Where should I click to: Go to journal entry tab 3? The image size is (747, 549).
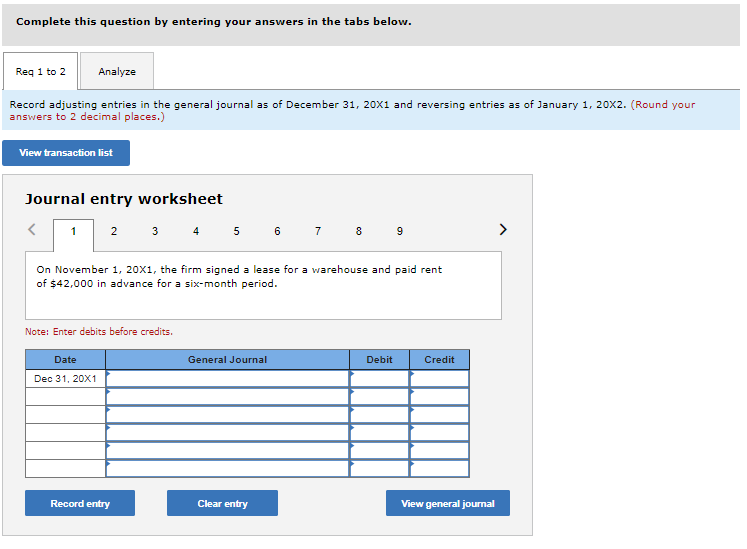click(155, 232)
